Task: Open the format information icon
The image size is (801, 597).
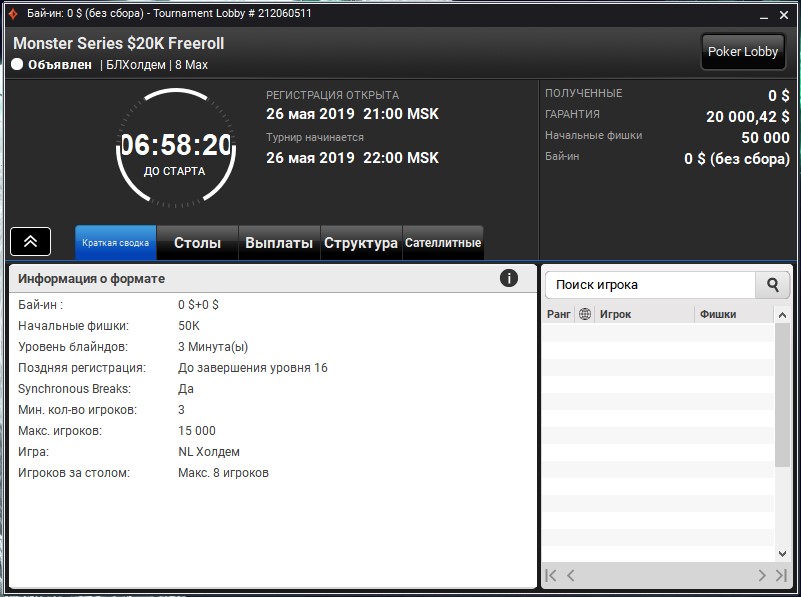Action: click(508, 278)
